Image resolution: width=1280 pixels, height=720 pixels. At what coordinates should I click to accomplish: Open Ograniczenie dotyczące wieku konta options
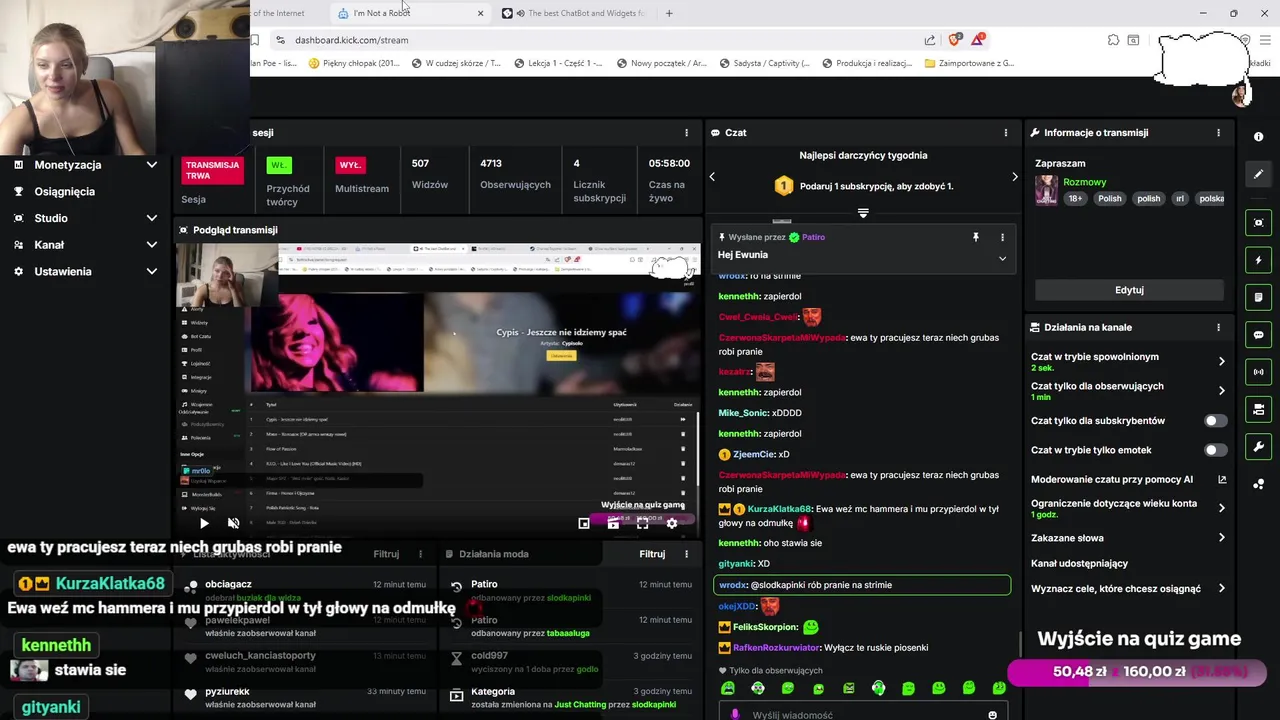[1222, 508]
